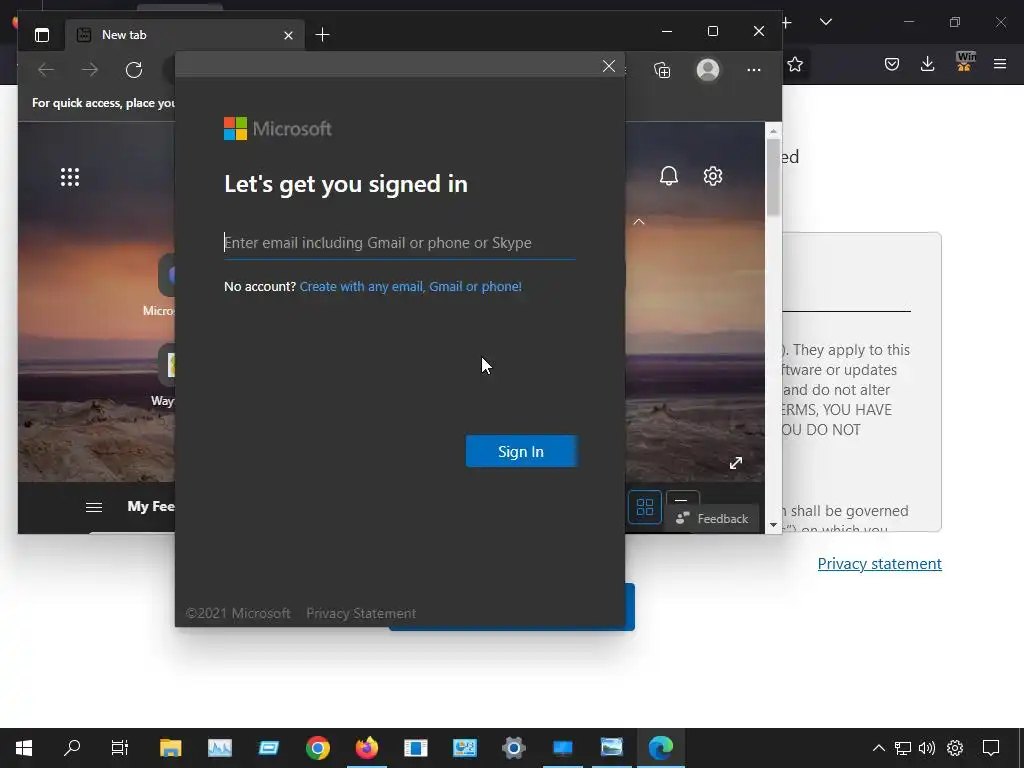Open the gear Settings app in taskbar
Screen dimensions: 1024x768
[513, 748]
